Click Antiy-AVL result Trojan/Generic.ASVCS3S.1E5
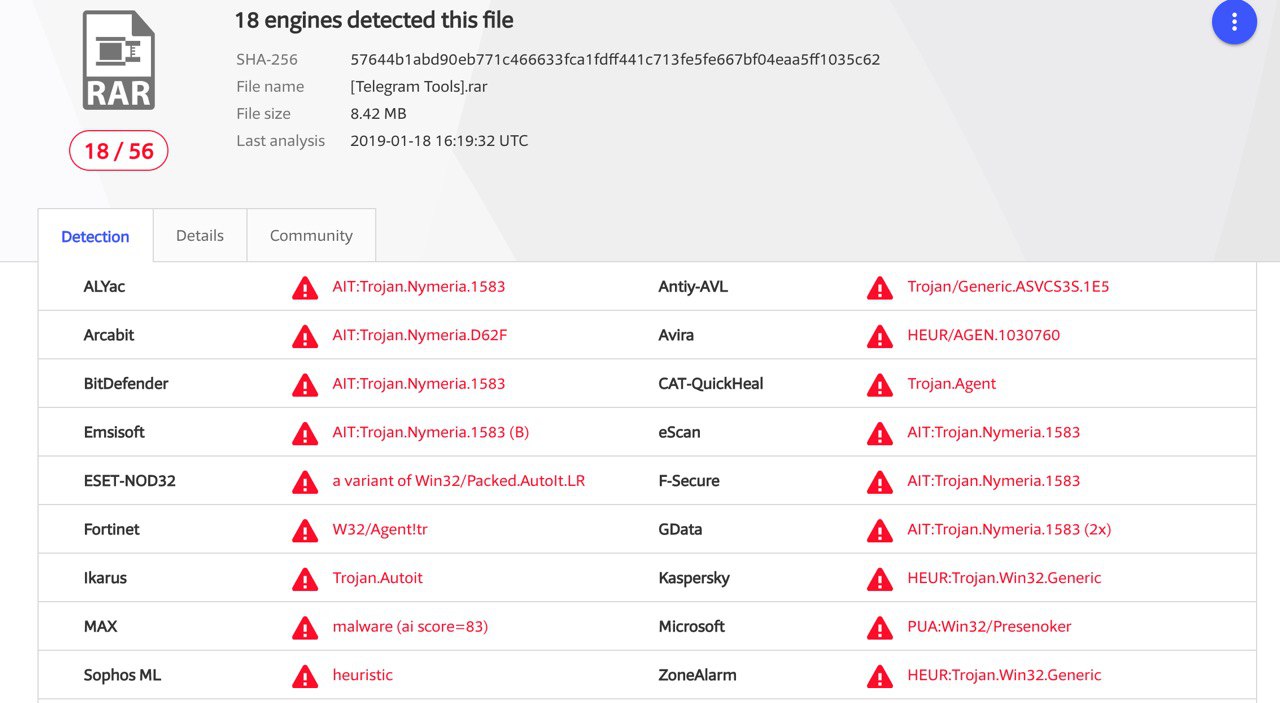The height and width of the screenshot is (703, 1280). pyautogui.click(x=1008, y=287)
